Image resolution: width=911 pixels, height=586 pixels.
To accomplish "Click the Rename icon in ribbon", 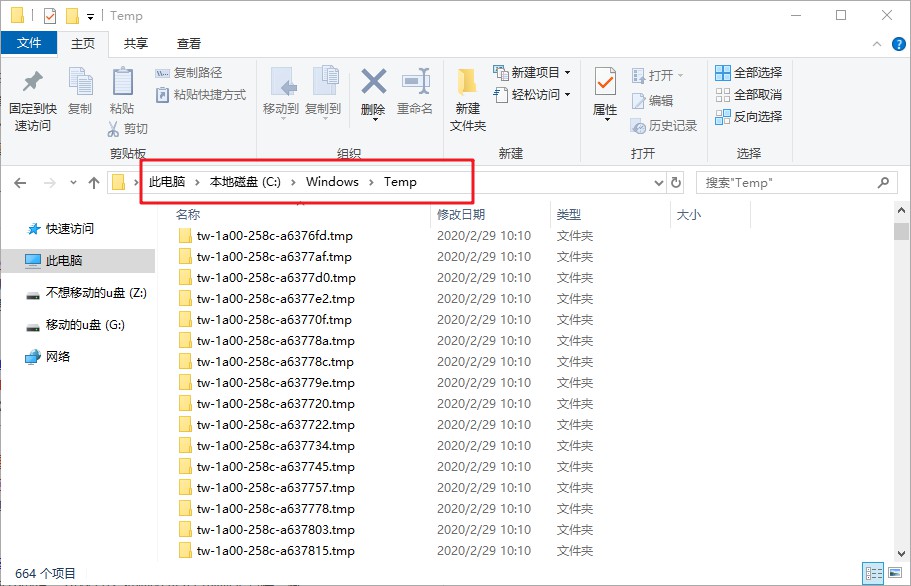I will 415,83.
